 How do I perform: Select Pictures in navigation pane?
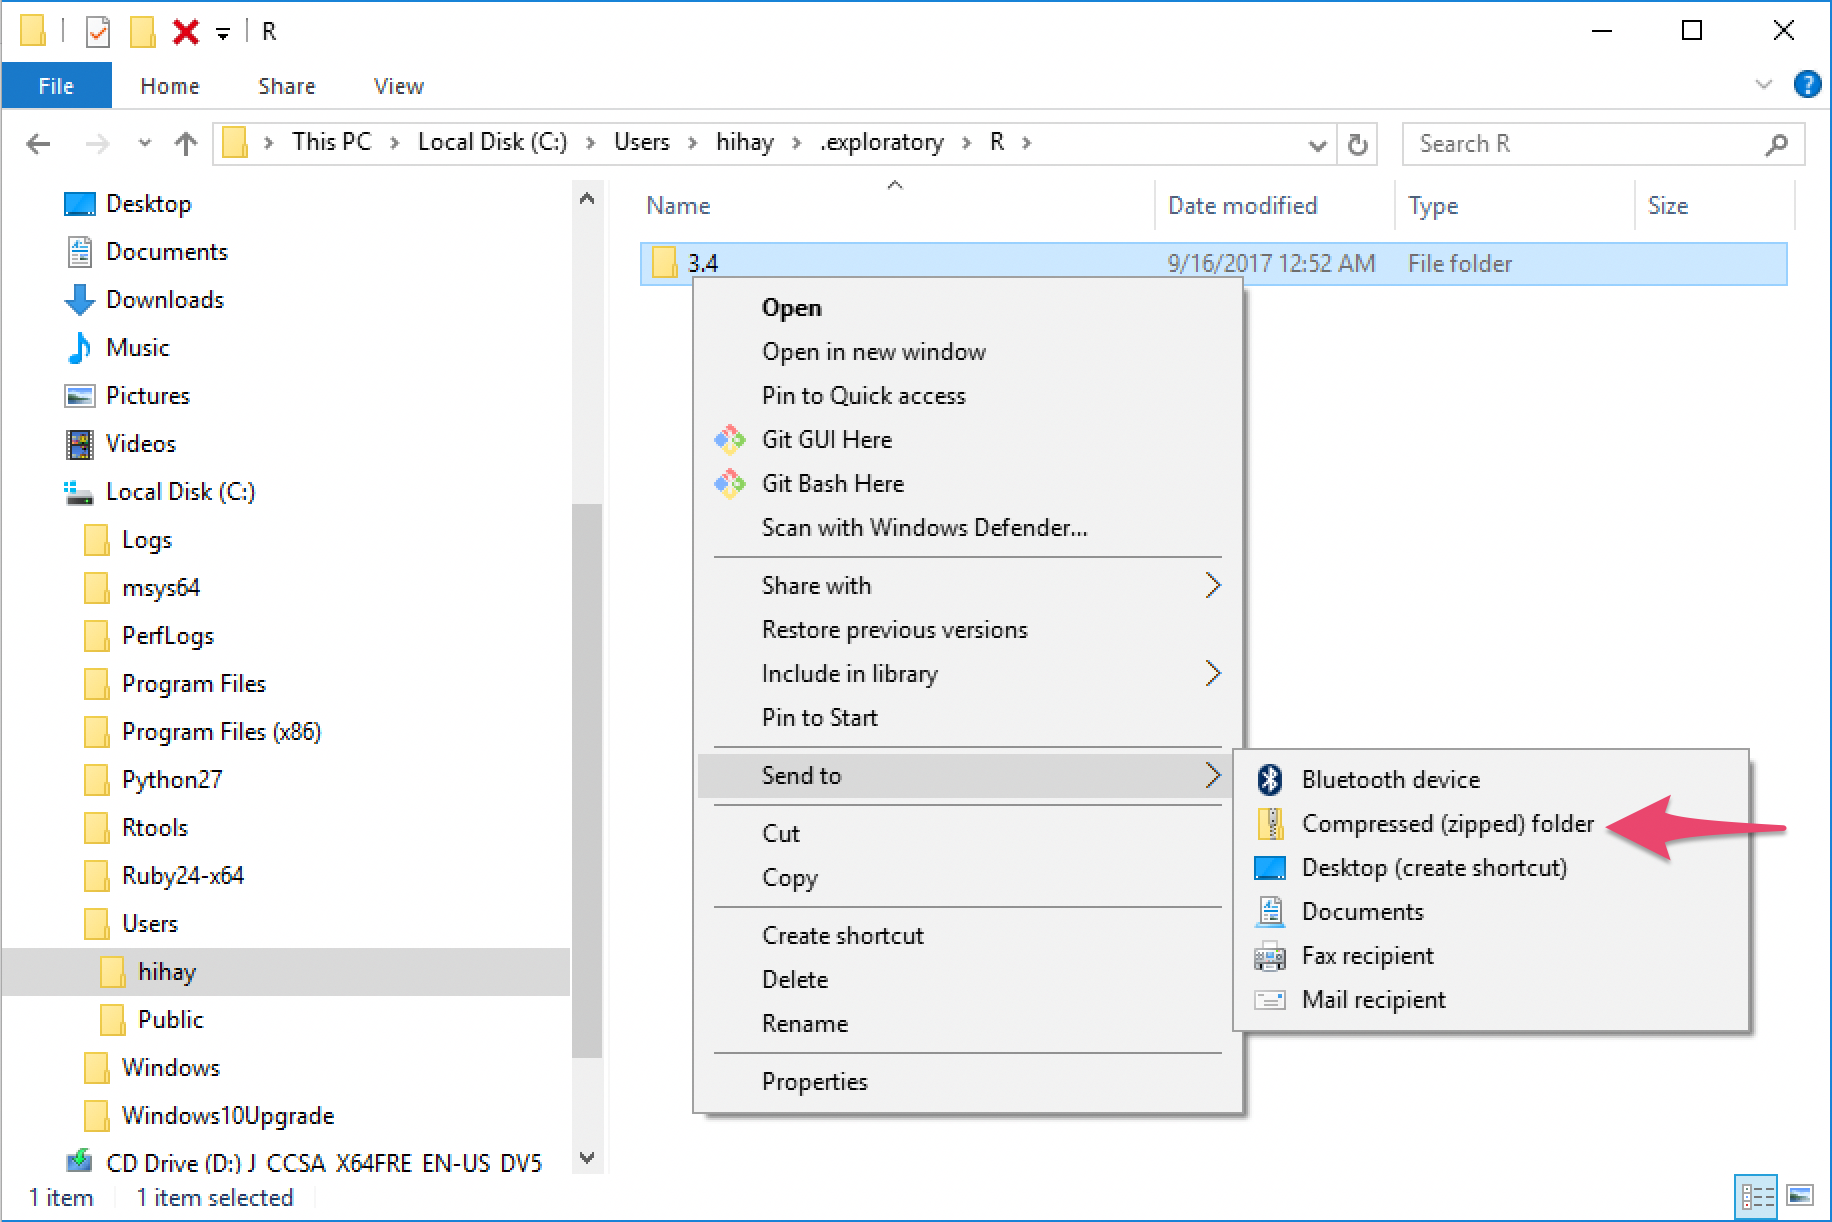pyautogui.click(x=147, y=396)
